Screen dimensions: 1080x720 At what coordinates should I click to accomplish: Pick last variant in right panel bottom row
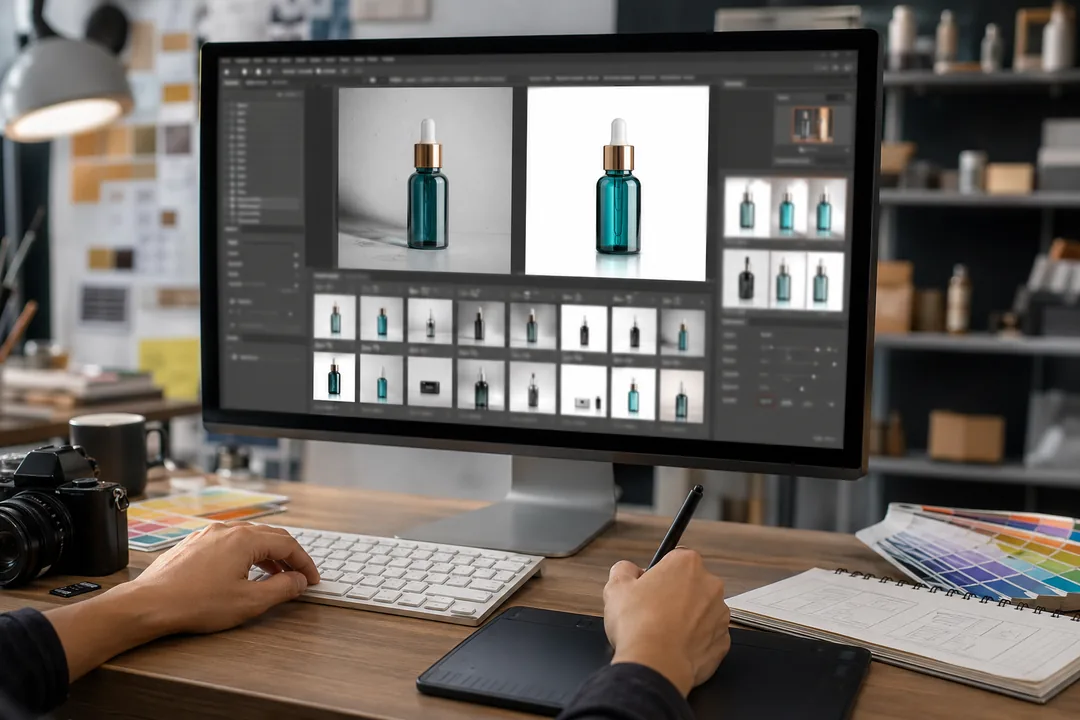point(822,282)
